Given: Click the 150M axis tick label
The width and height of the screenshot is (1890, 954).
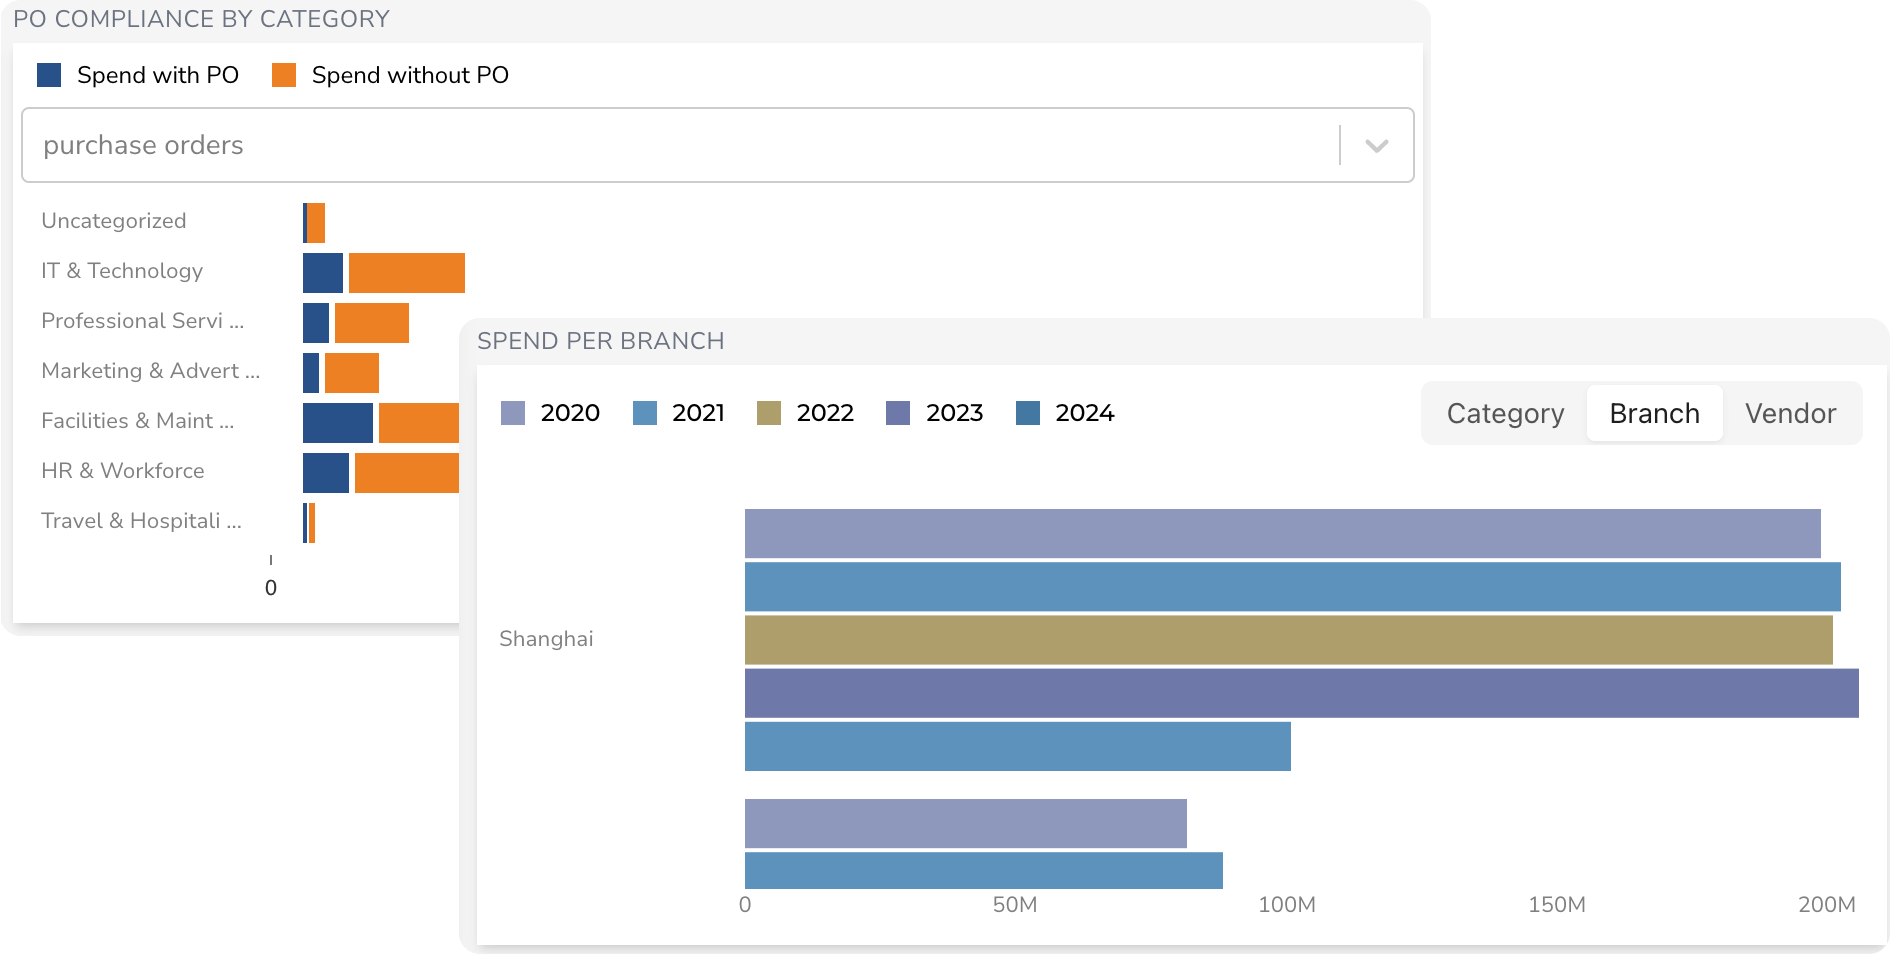Looking at the screenshot, I should [x=1557, y=905].
